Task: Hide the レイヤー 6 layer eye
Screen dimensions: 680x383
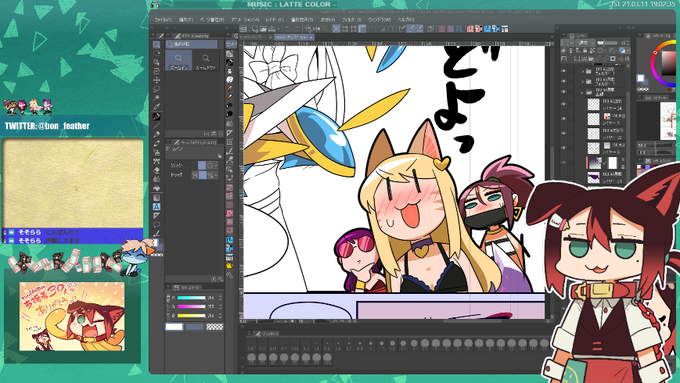Action: click(564, 147)
